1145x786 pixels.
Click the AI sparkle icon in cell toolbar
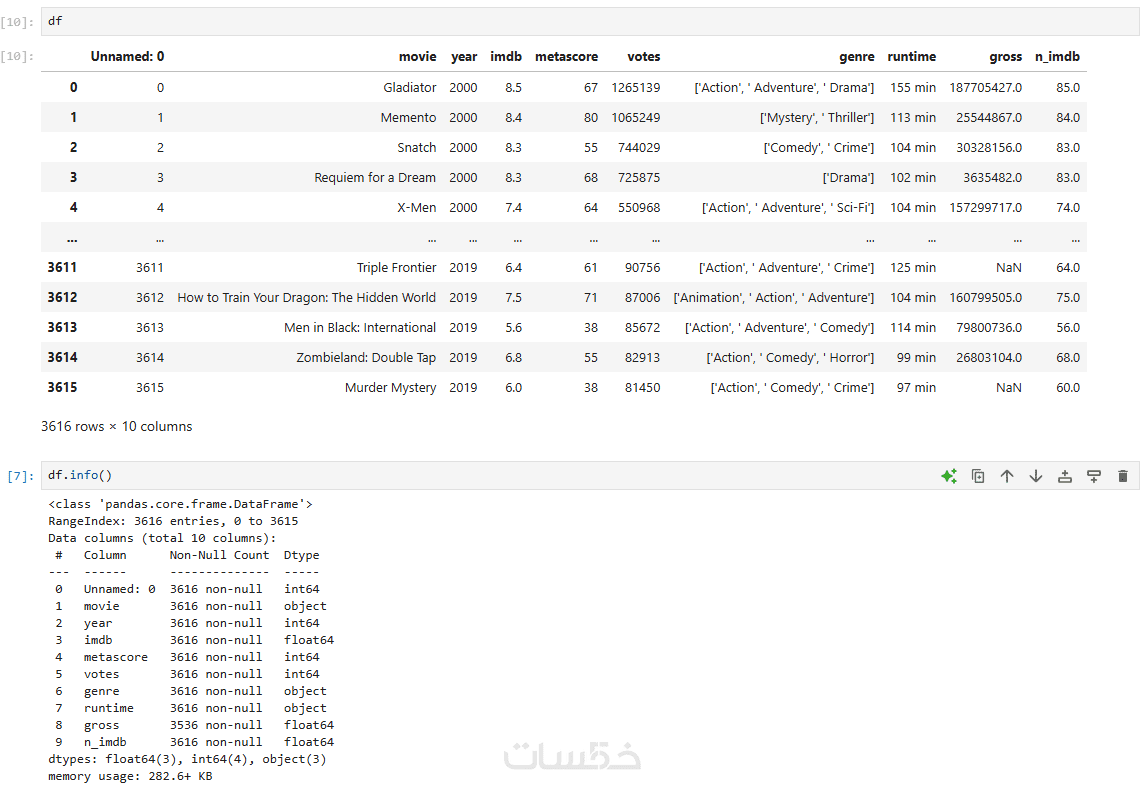pos(949,476)
